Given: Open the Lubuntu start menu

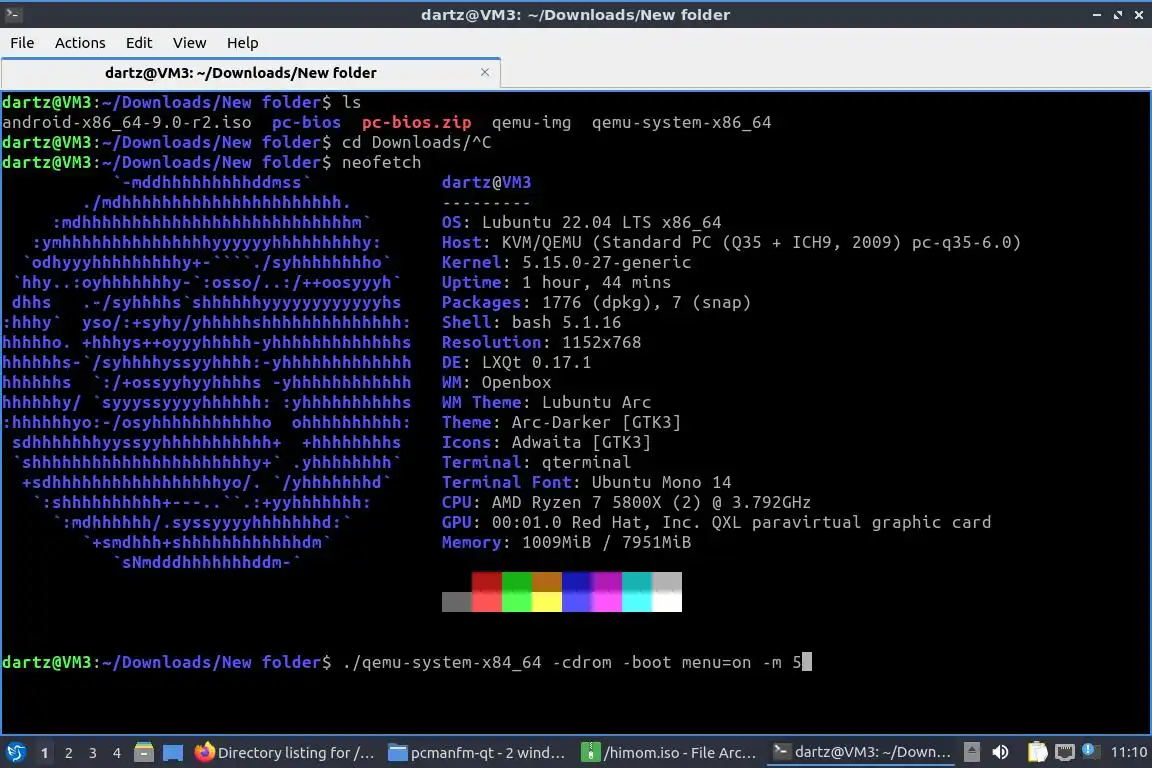Looking at the screenshot, I should point(15,752).
